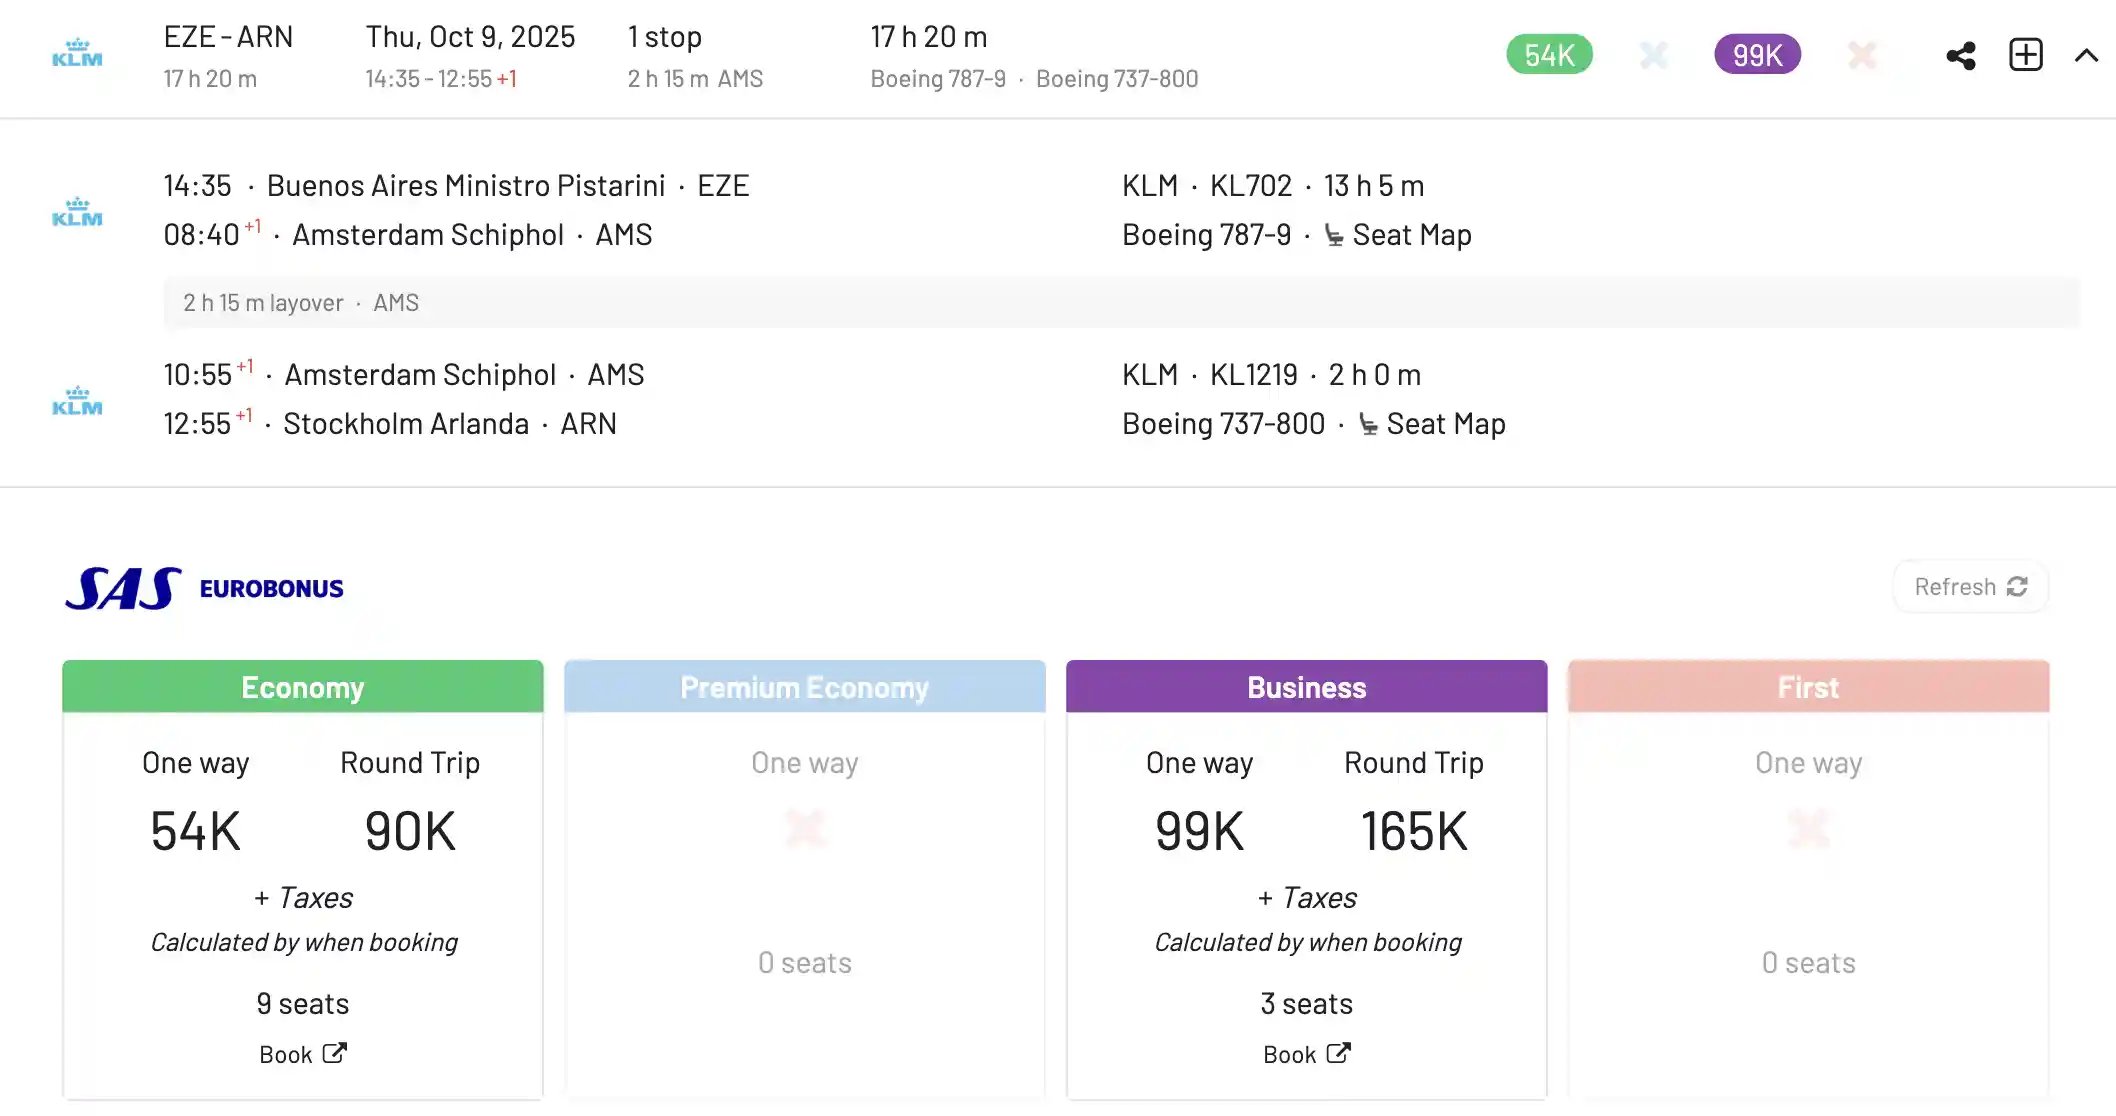Click the SAS EuroBonus logo
The width and height of the screenshot is (2116, 1116).
point(204,588)
